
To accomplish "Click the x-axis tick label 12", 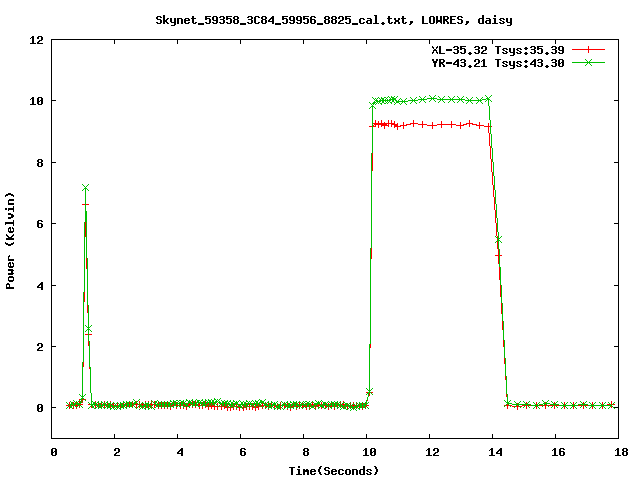I will pos(432,452).
